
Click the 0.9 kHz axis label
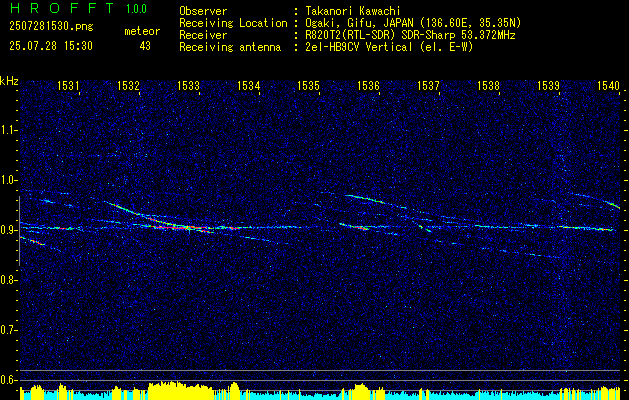click(8, 230)
